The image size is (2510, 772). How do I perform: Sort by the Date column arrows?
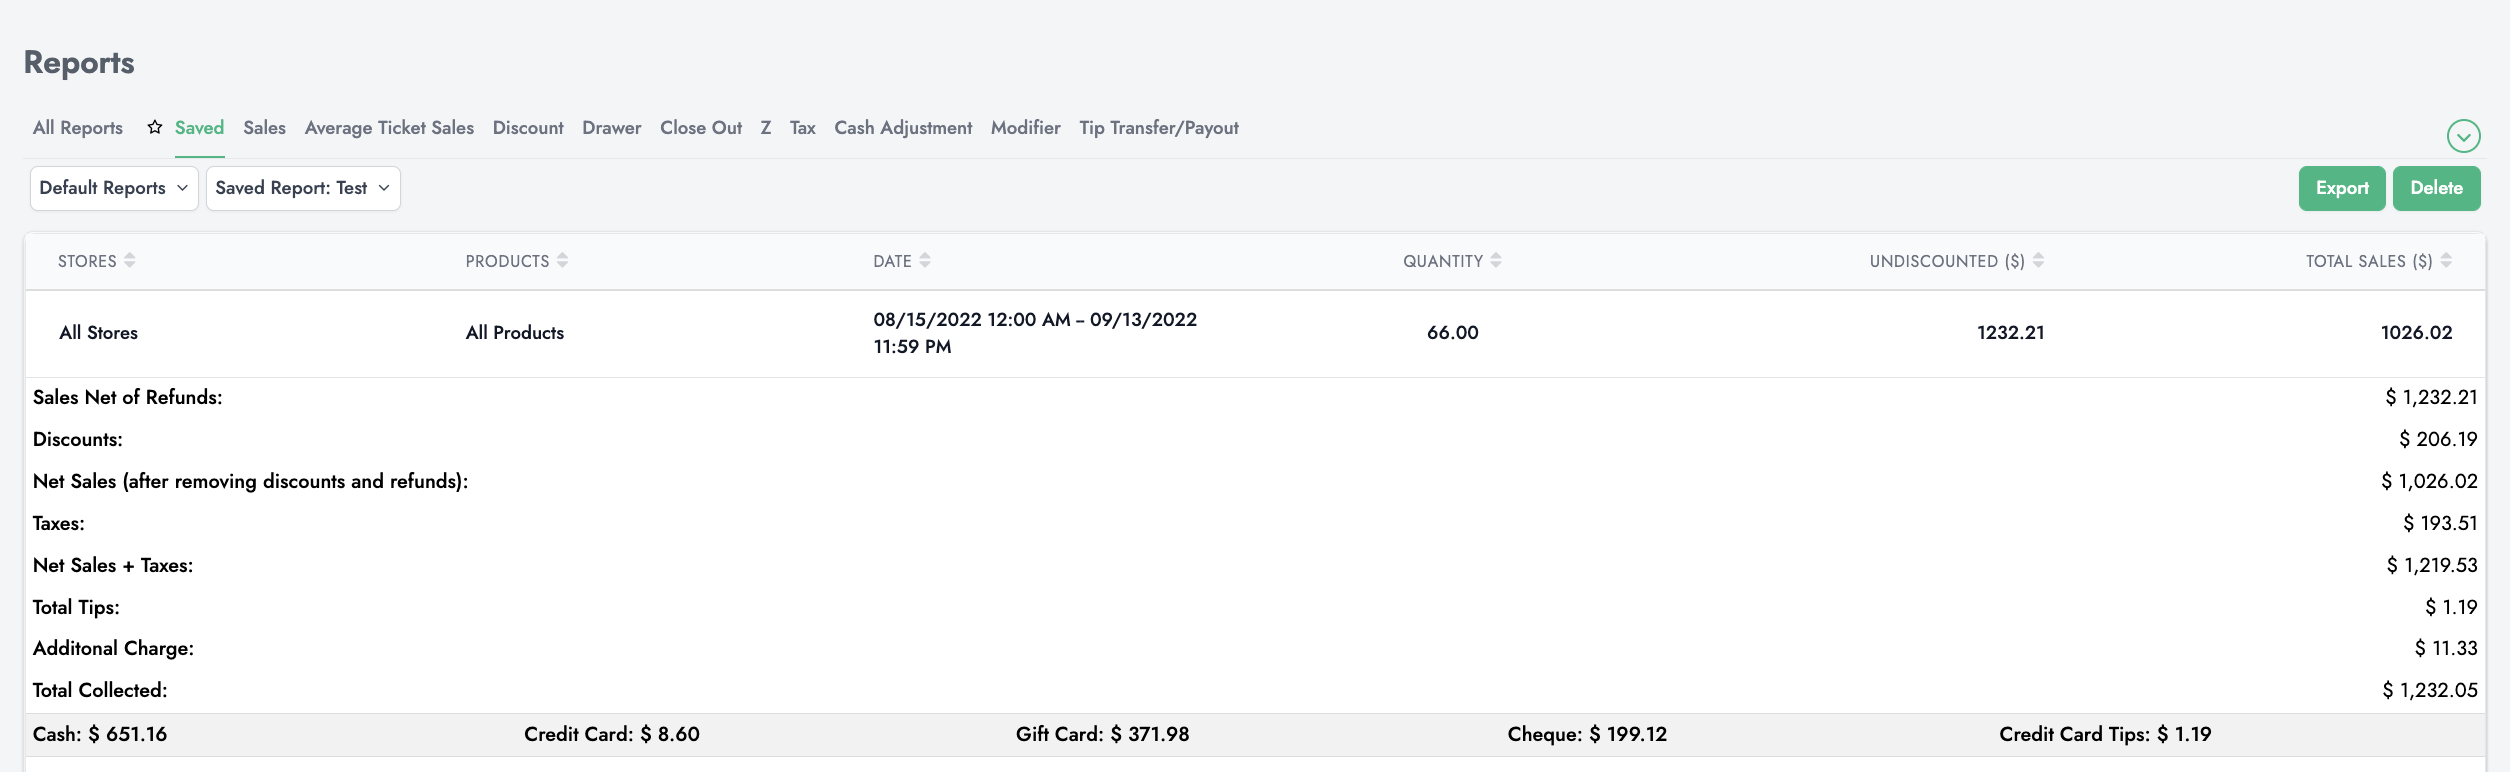pyautogui.click(x=925, y=261)
